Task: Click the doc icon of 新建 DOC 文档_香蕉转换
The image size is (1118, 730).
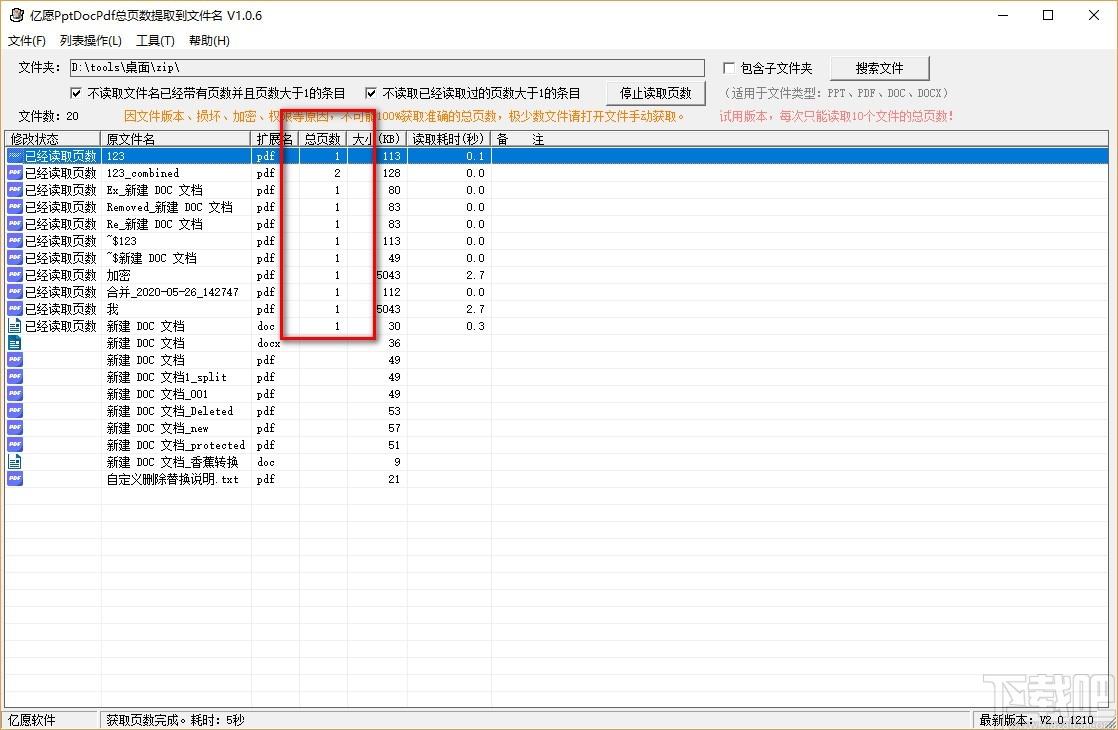Action: pyautogui.click(x=14, y=462)
